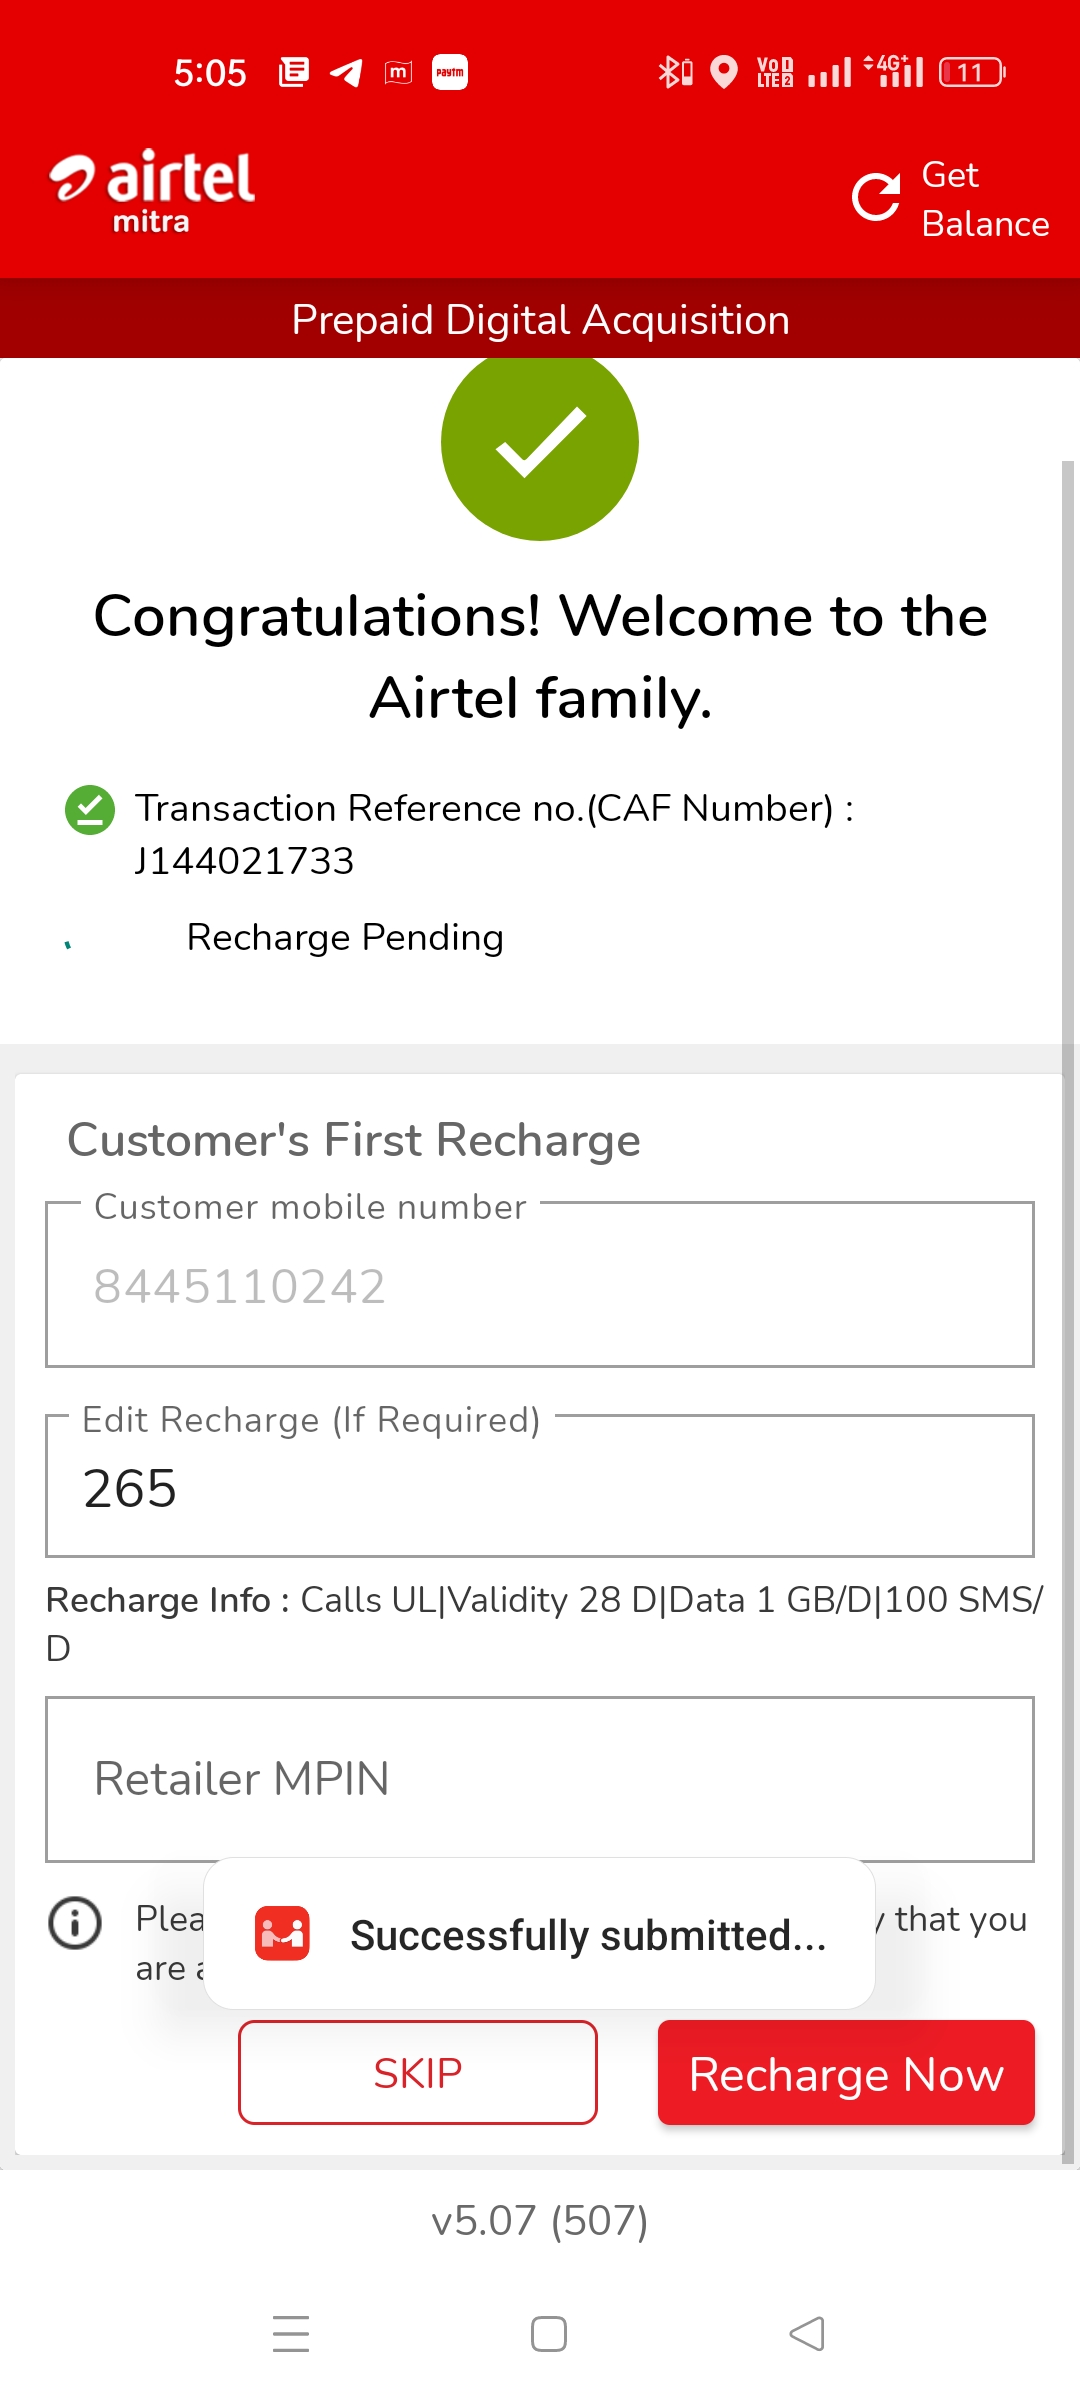Tap the green transaction reference check icon
The image size is (1080, 2400).
coord(90,809)
